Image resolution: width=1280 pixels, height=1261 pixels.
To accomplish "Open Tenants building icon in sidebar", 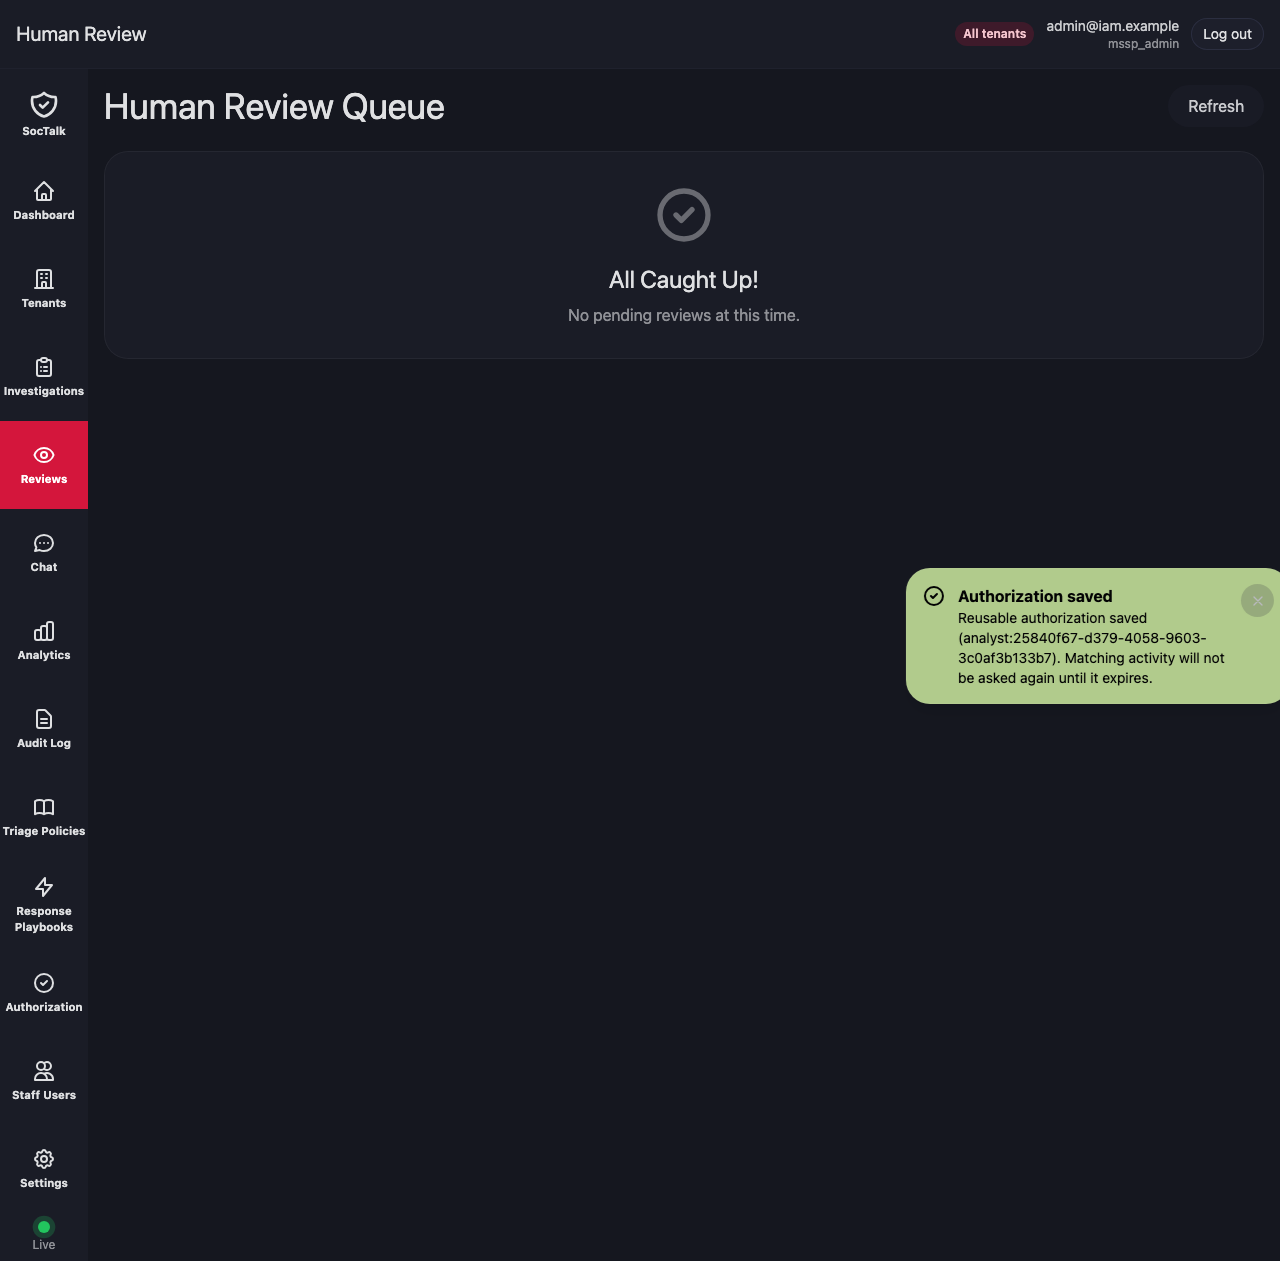I will tap(44, 279).
